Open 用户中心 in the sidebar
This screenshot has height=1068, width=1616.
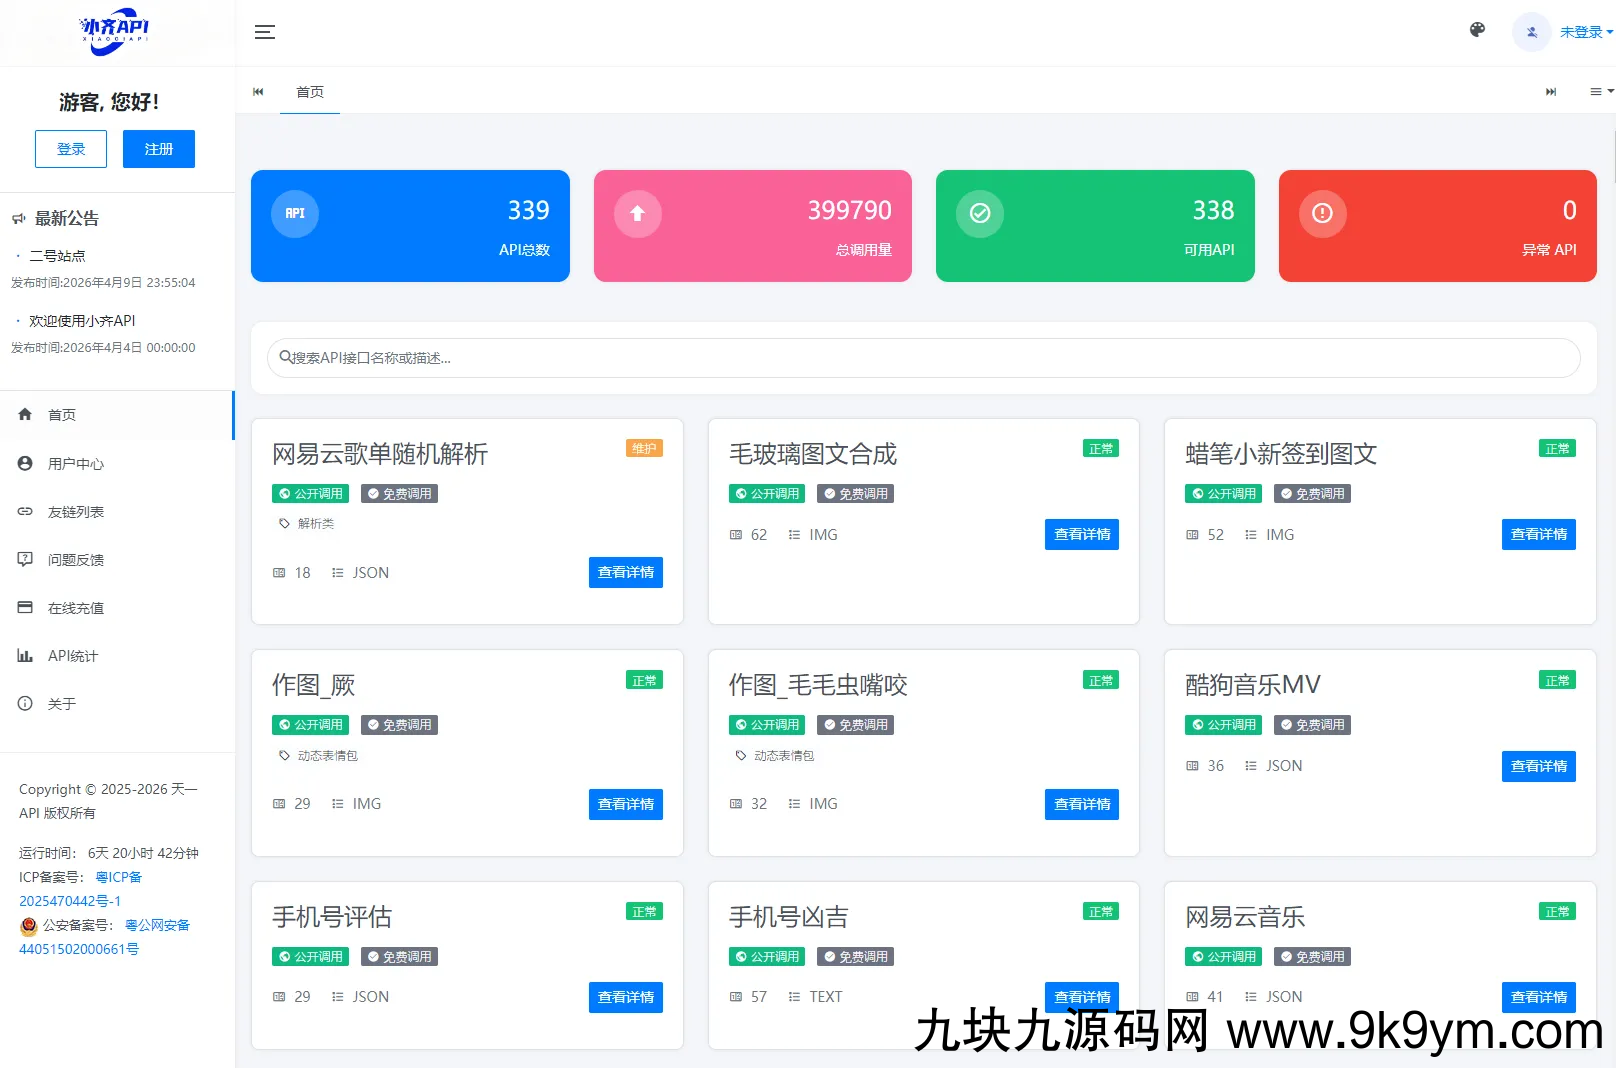click(x=76, y=464)
